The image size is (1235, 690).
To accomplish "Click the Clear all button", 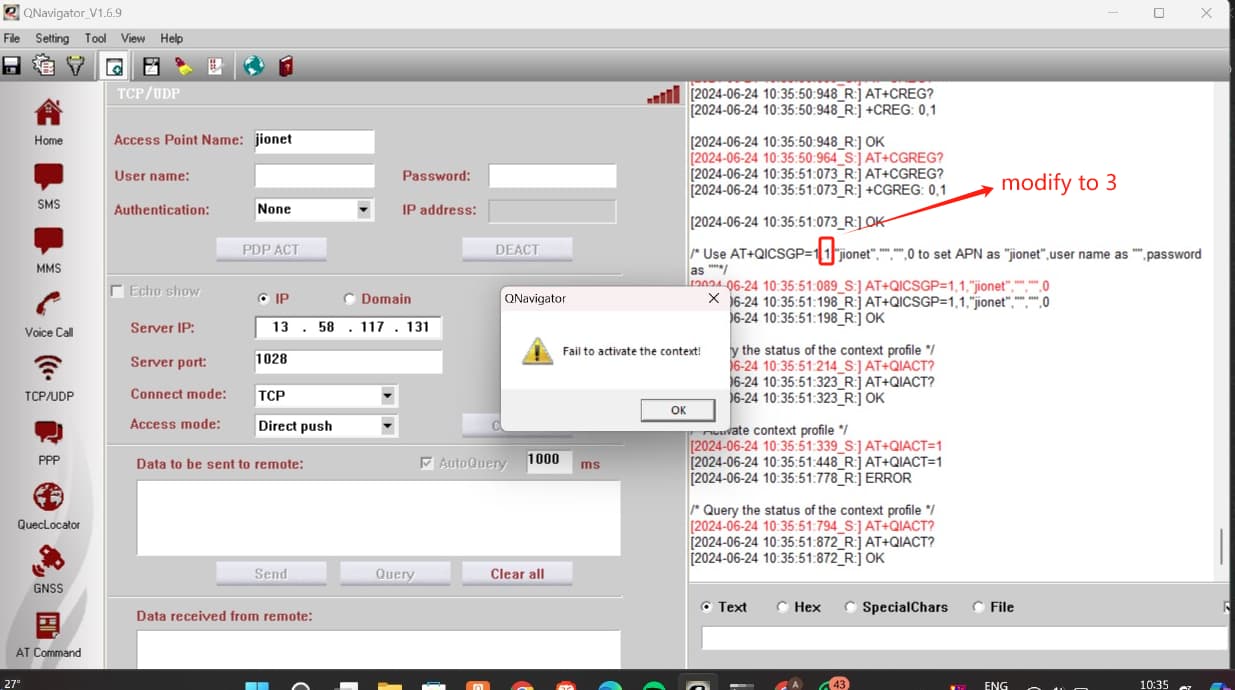I will 517,574.
